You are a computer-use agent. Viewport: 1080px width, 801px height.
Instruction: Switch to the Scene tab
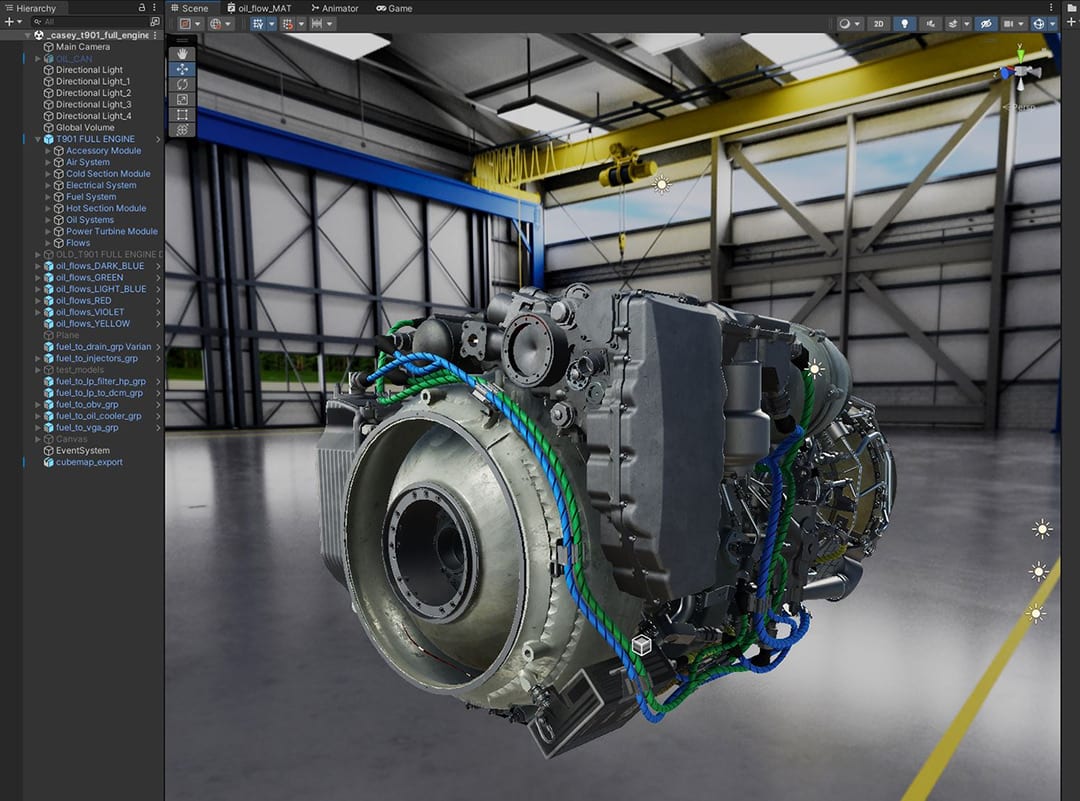pyautogui.click(x=189, y=8)
